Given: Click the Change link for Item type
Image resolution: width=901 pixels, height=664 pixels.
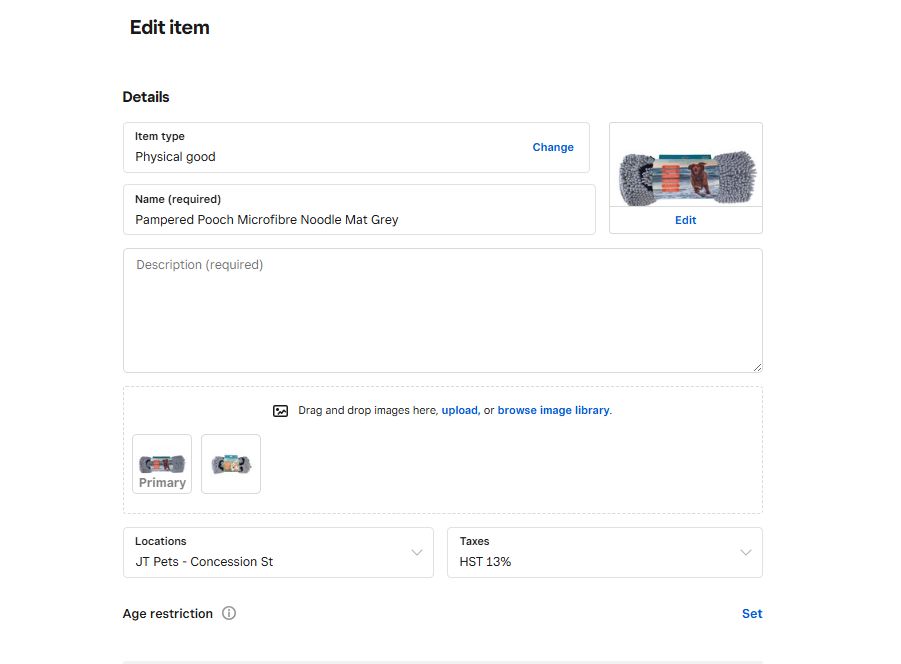Looking at the screenshot, I should tap(553, 147).
